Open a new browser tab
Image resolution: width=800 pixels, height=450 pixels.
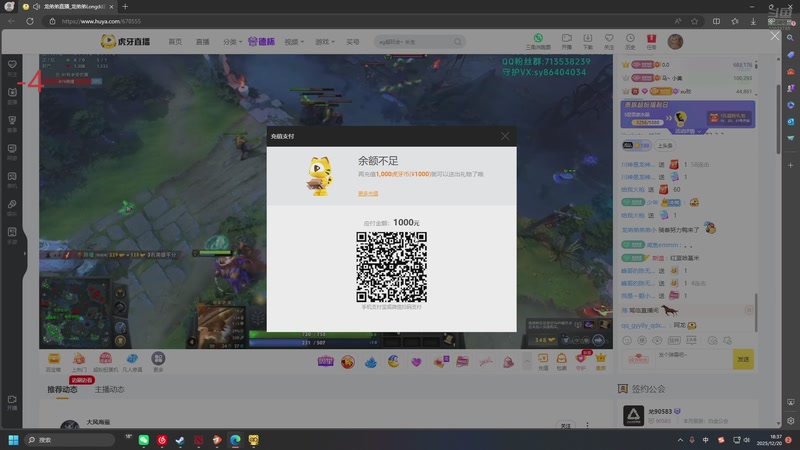pos(126,7)
